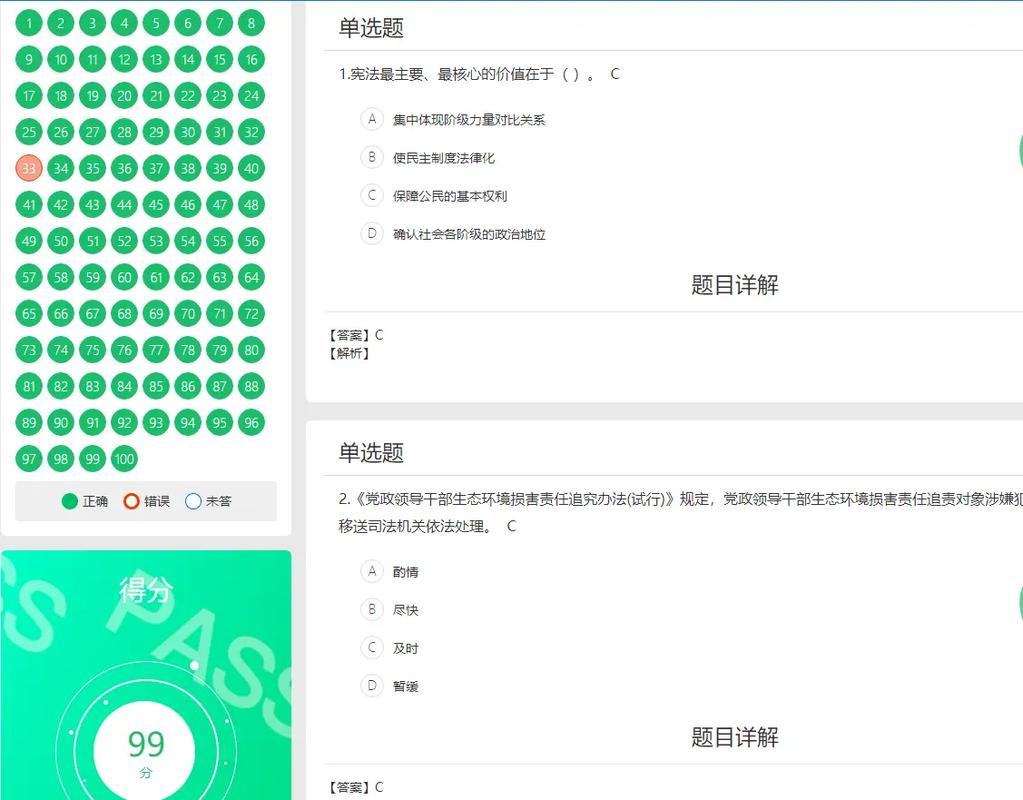Jump to question 96
This screenshot has height=800, width=1023.
point(251,423)
